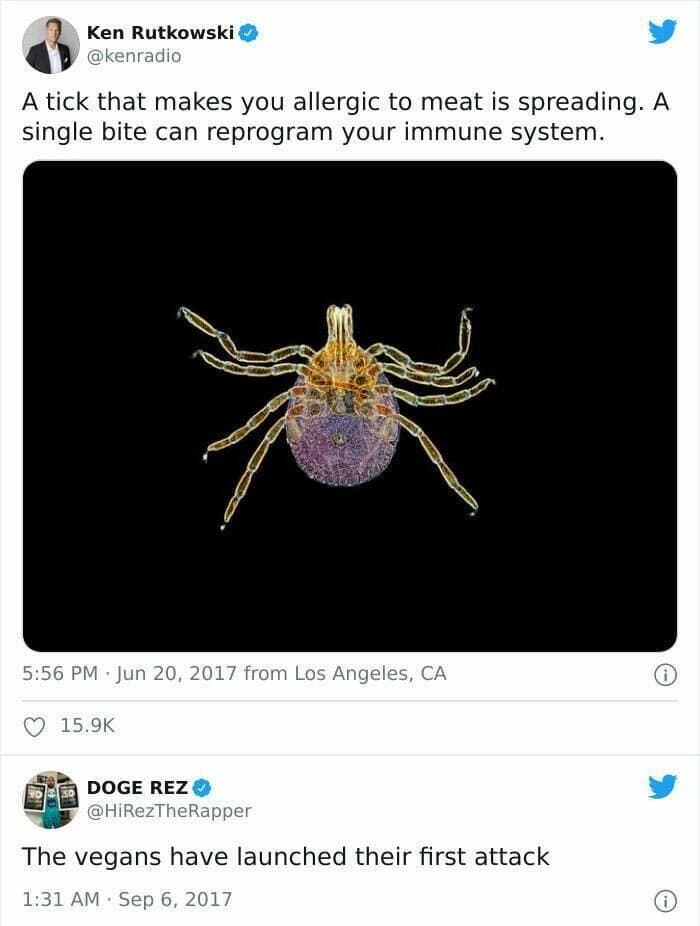Open Ken Rutkowski display name link
Image resolution: width=700 pixels, height=926 pixels.
(x=160, y=32)
